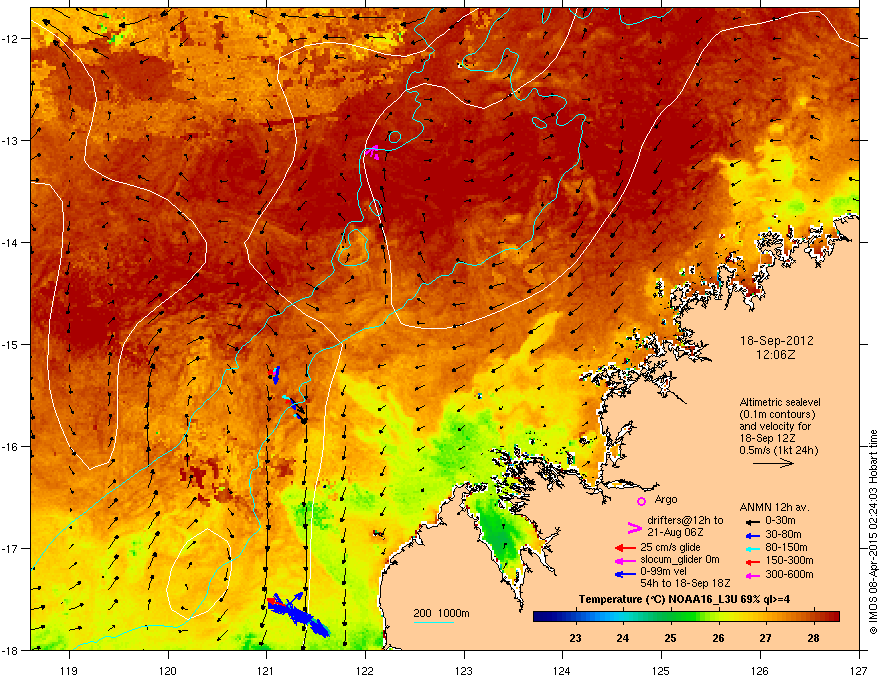Click the '(0.1m contours)' text

pyautogui.click(x=777, y=415)
